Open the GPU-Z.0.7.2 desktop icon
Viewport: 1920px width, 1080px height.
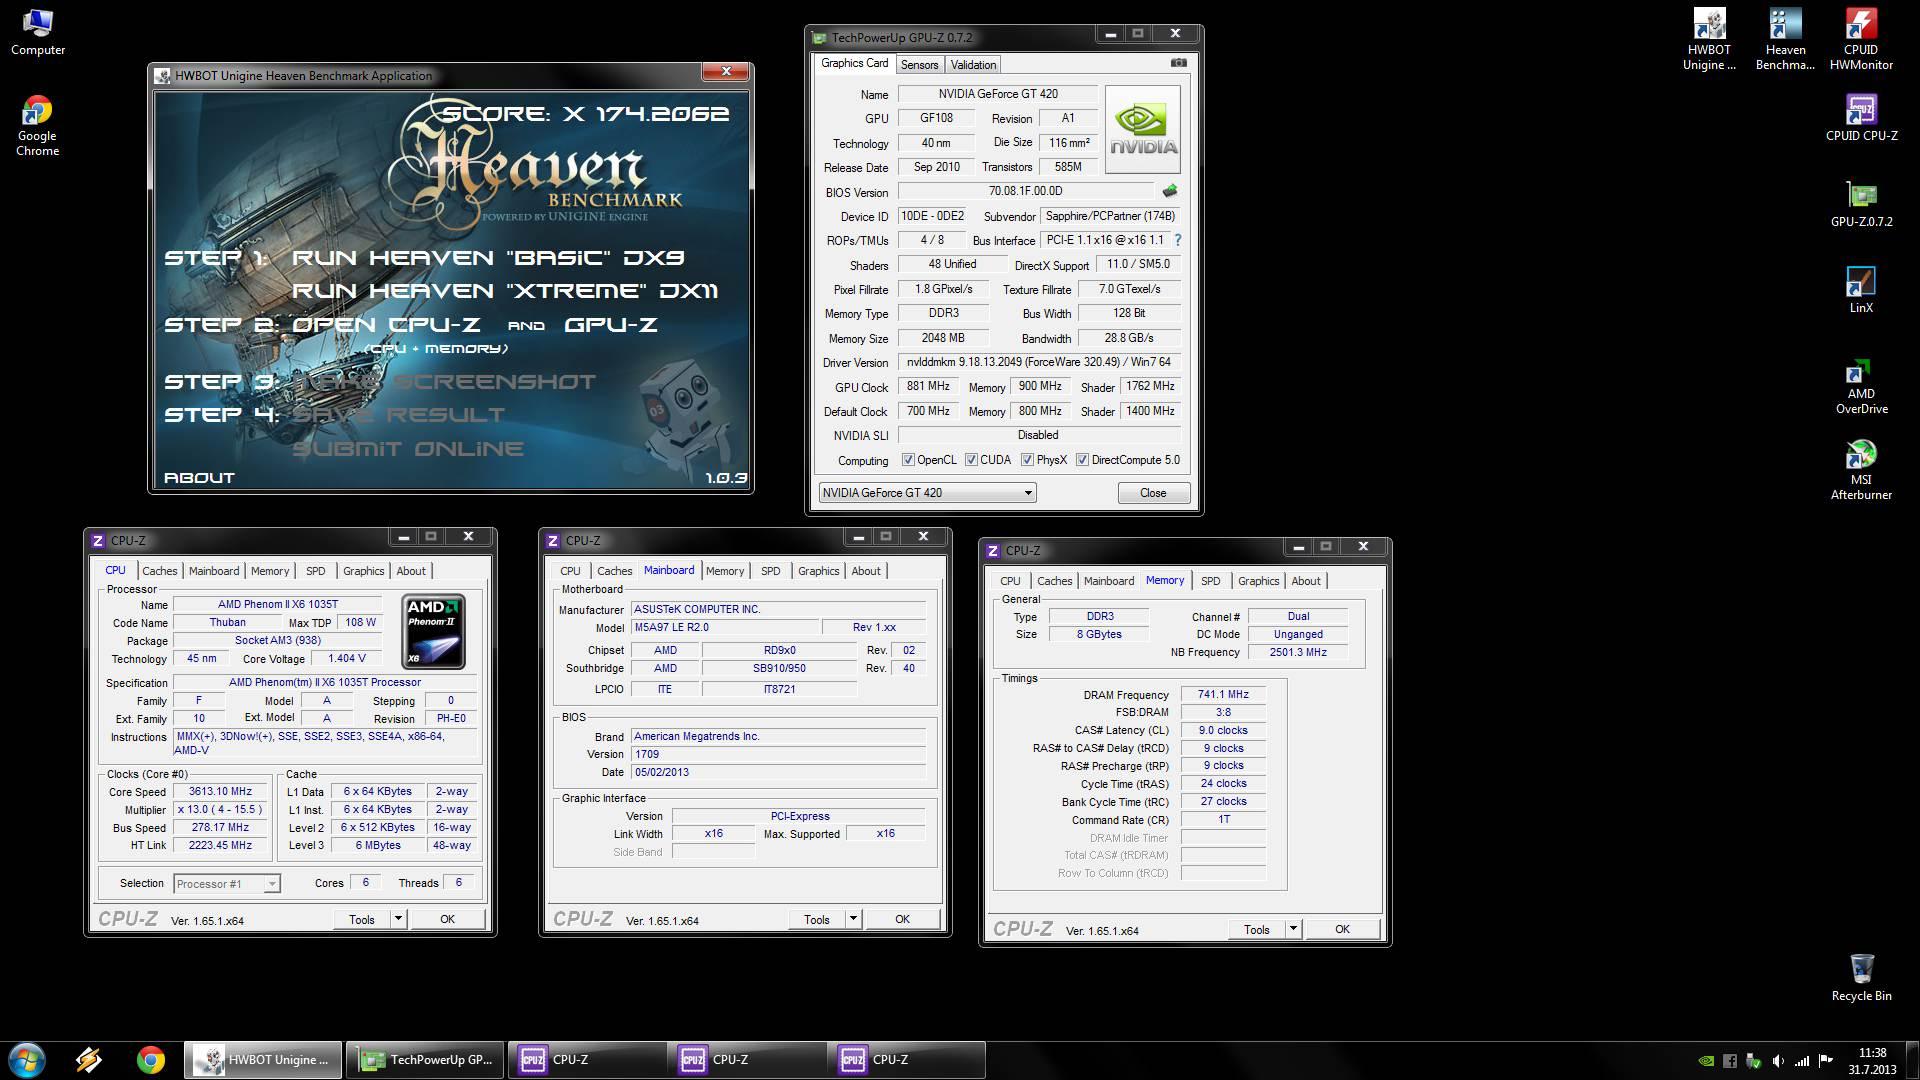[1861, 205]
